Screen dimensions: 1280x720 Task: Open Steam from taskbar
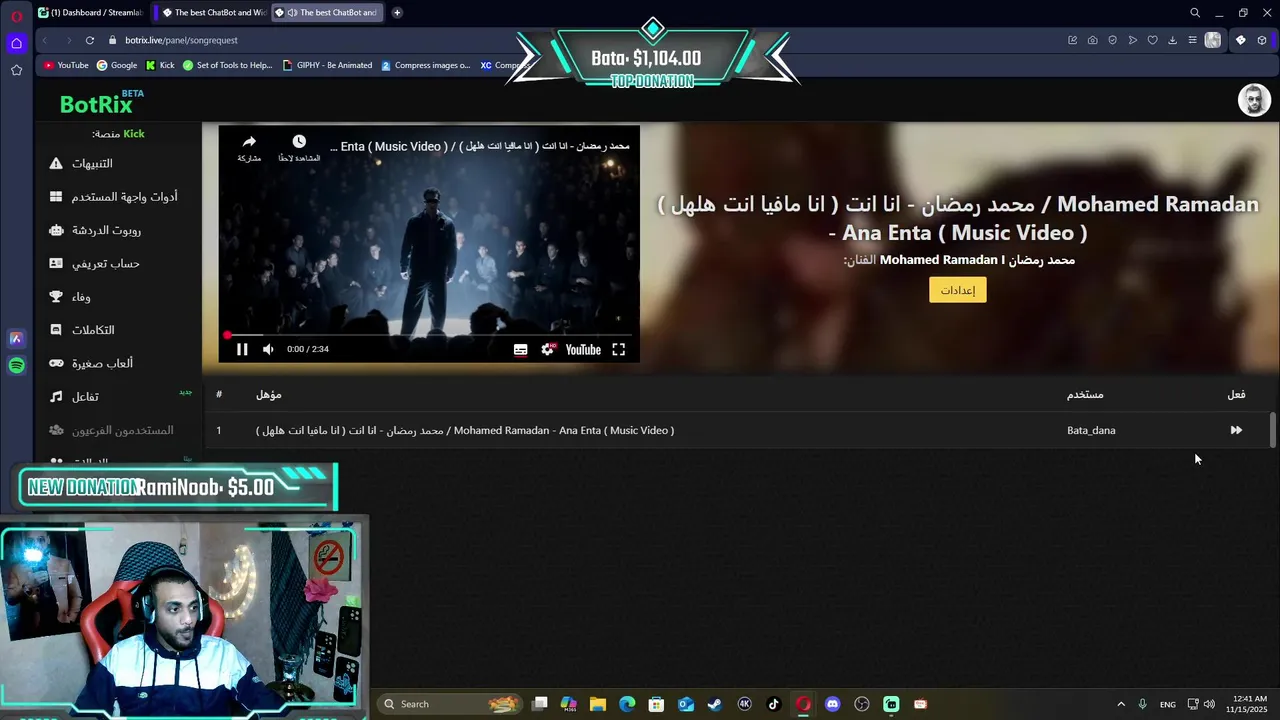click(715, 704)
